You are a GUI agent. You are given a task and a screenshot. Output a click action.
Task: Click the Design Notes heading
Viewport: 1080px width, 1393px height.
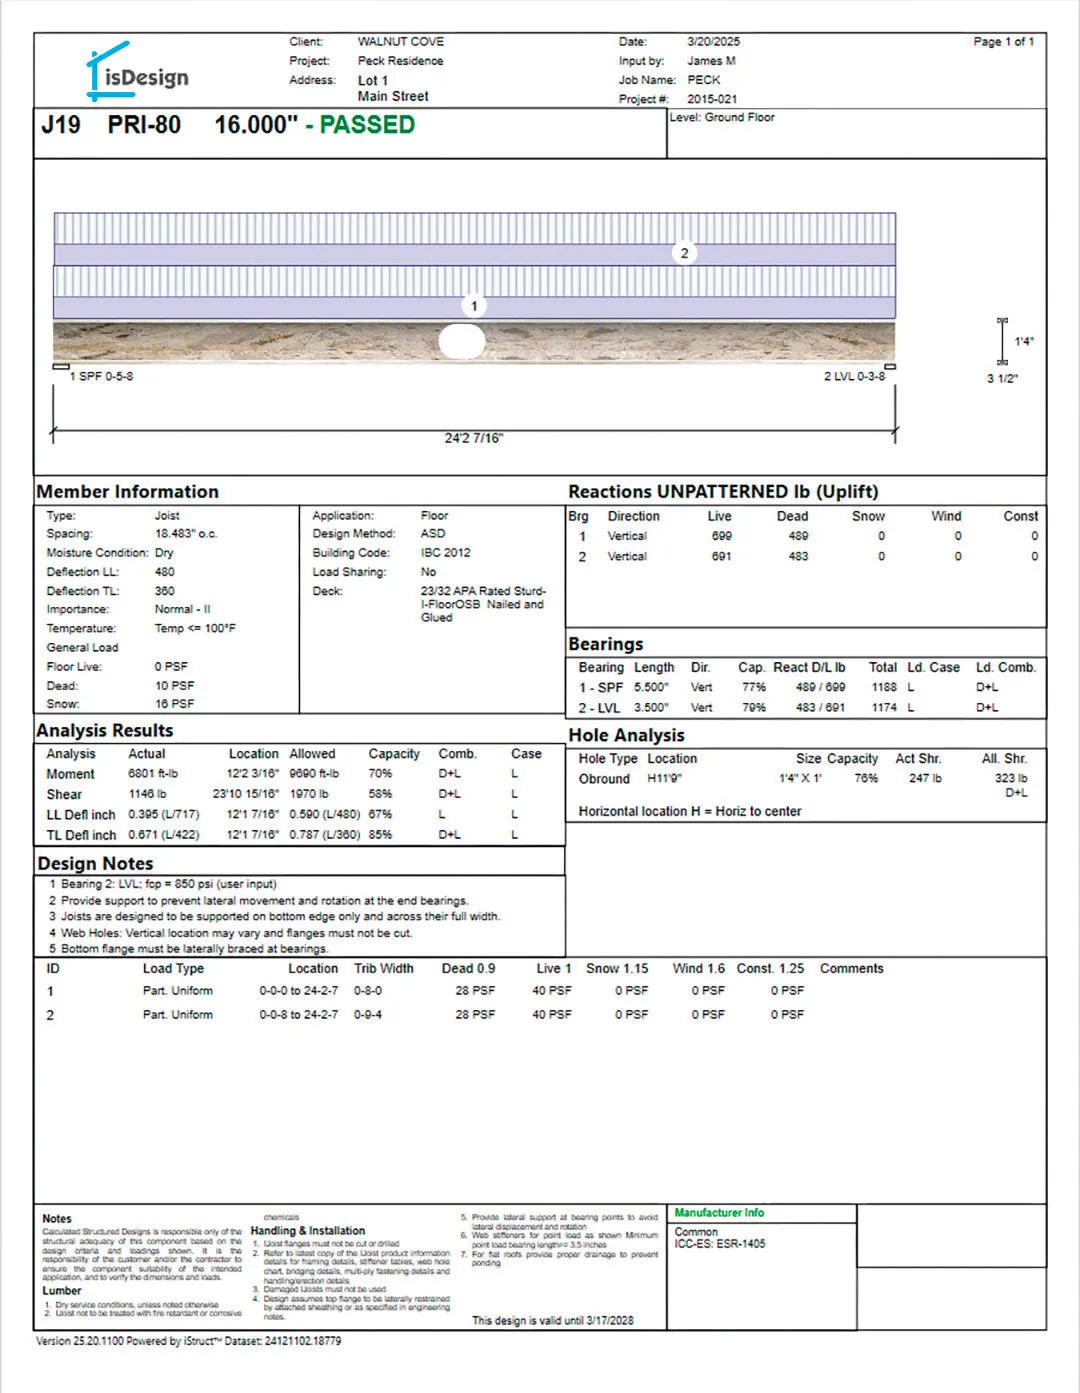point(95,864)
